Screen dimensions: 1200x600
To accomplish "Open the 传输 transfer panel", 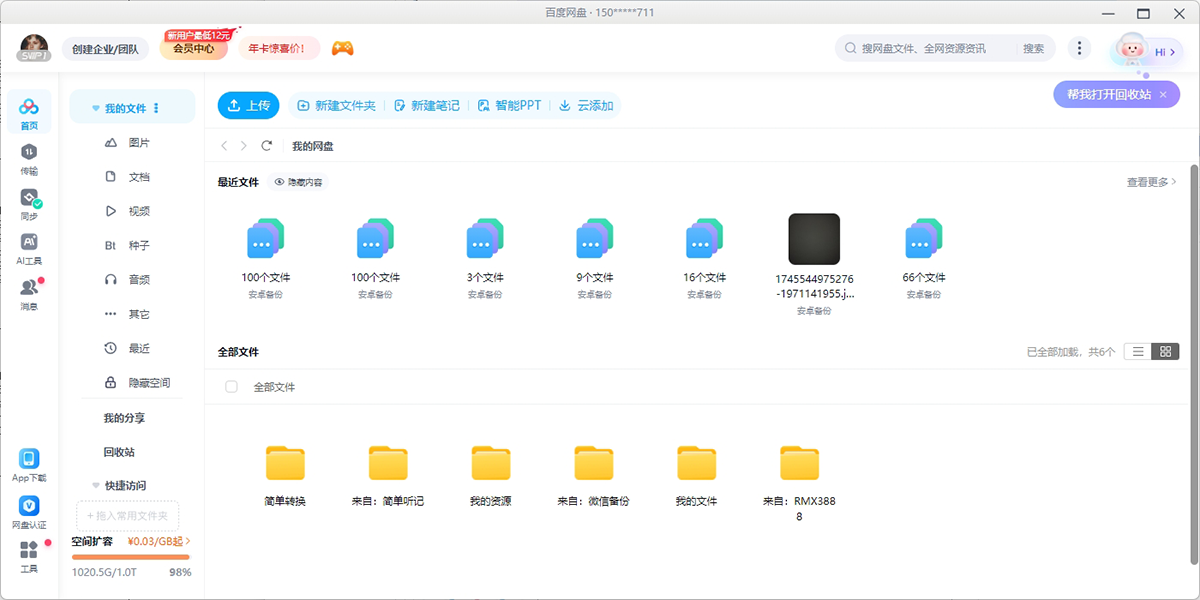I will 29,159.
